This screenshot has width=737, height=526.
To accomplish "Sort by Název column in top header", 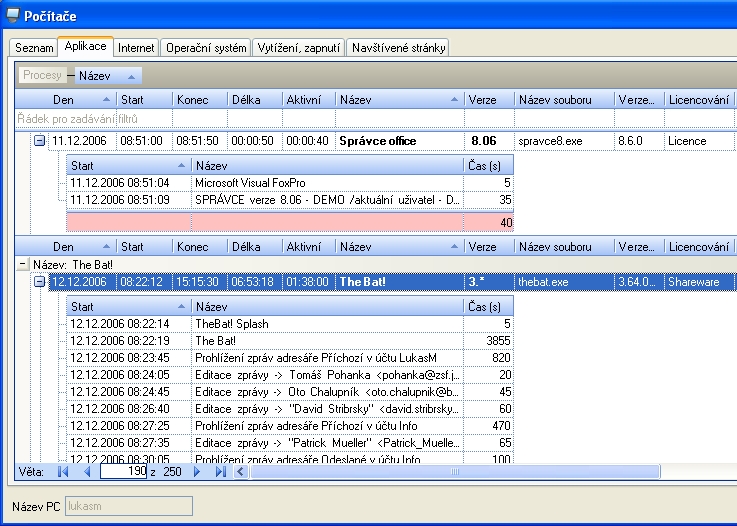I will 400,100.
